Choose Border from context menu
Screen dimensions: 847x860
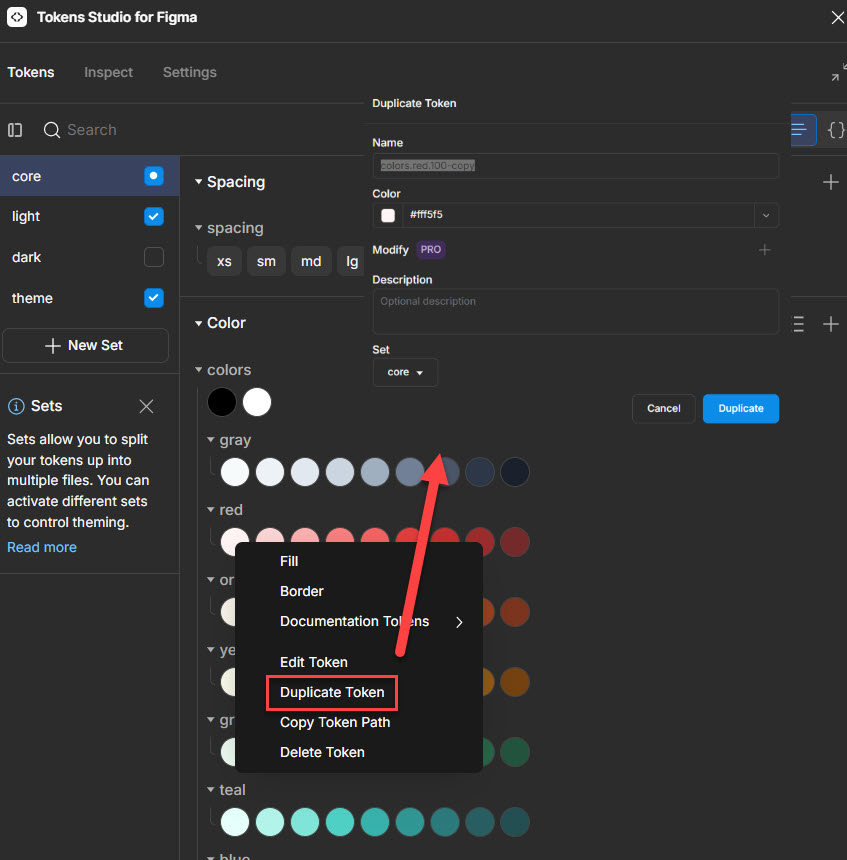(x=302, y=591)
